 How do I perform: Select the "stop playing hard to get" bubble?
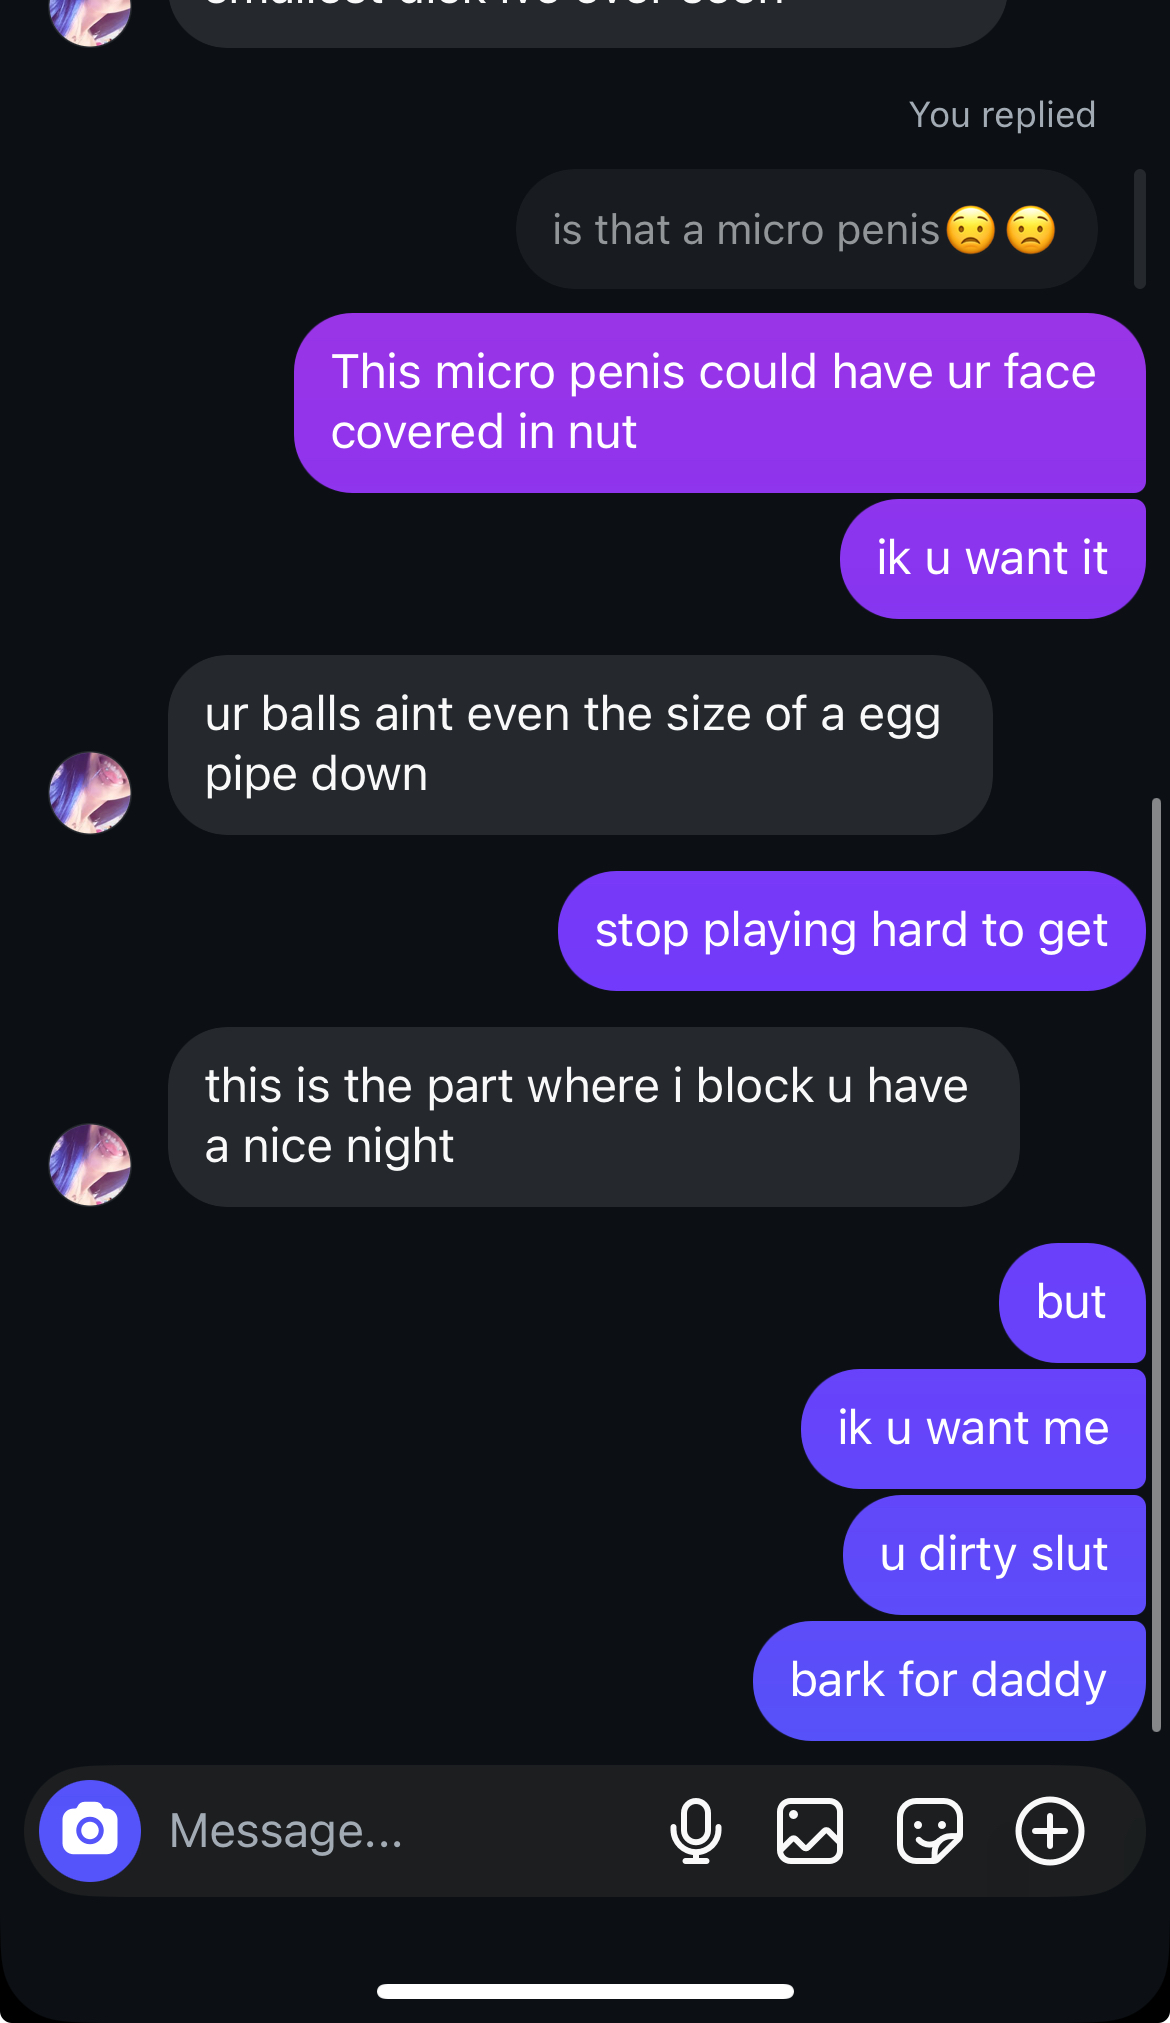click(x=851, y=931)
